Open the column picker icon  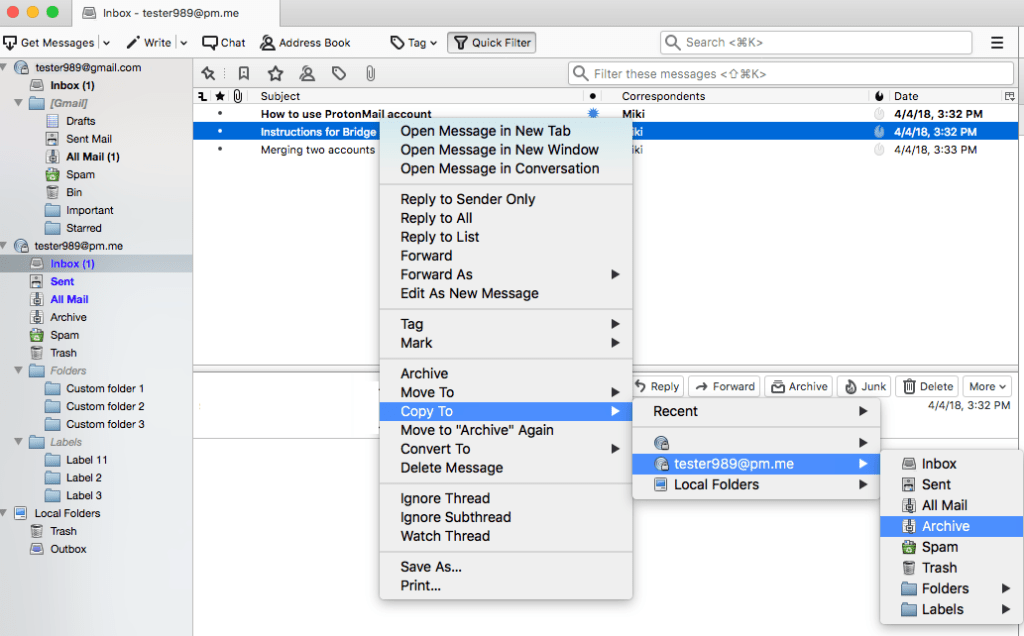pyautogui.click(x=1010, y=97)
